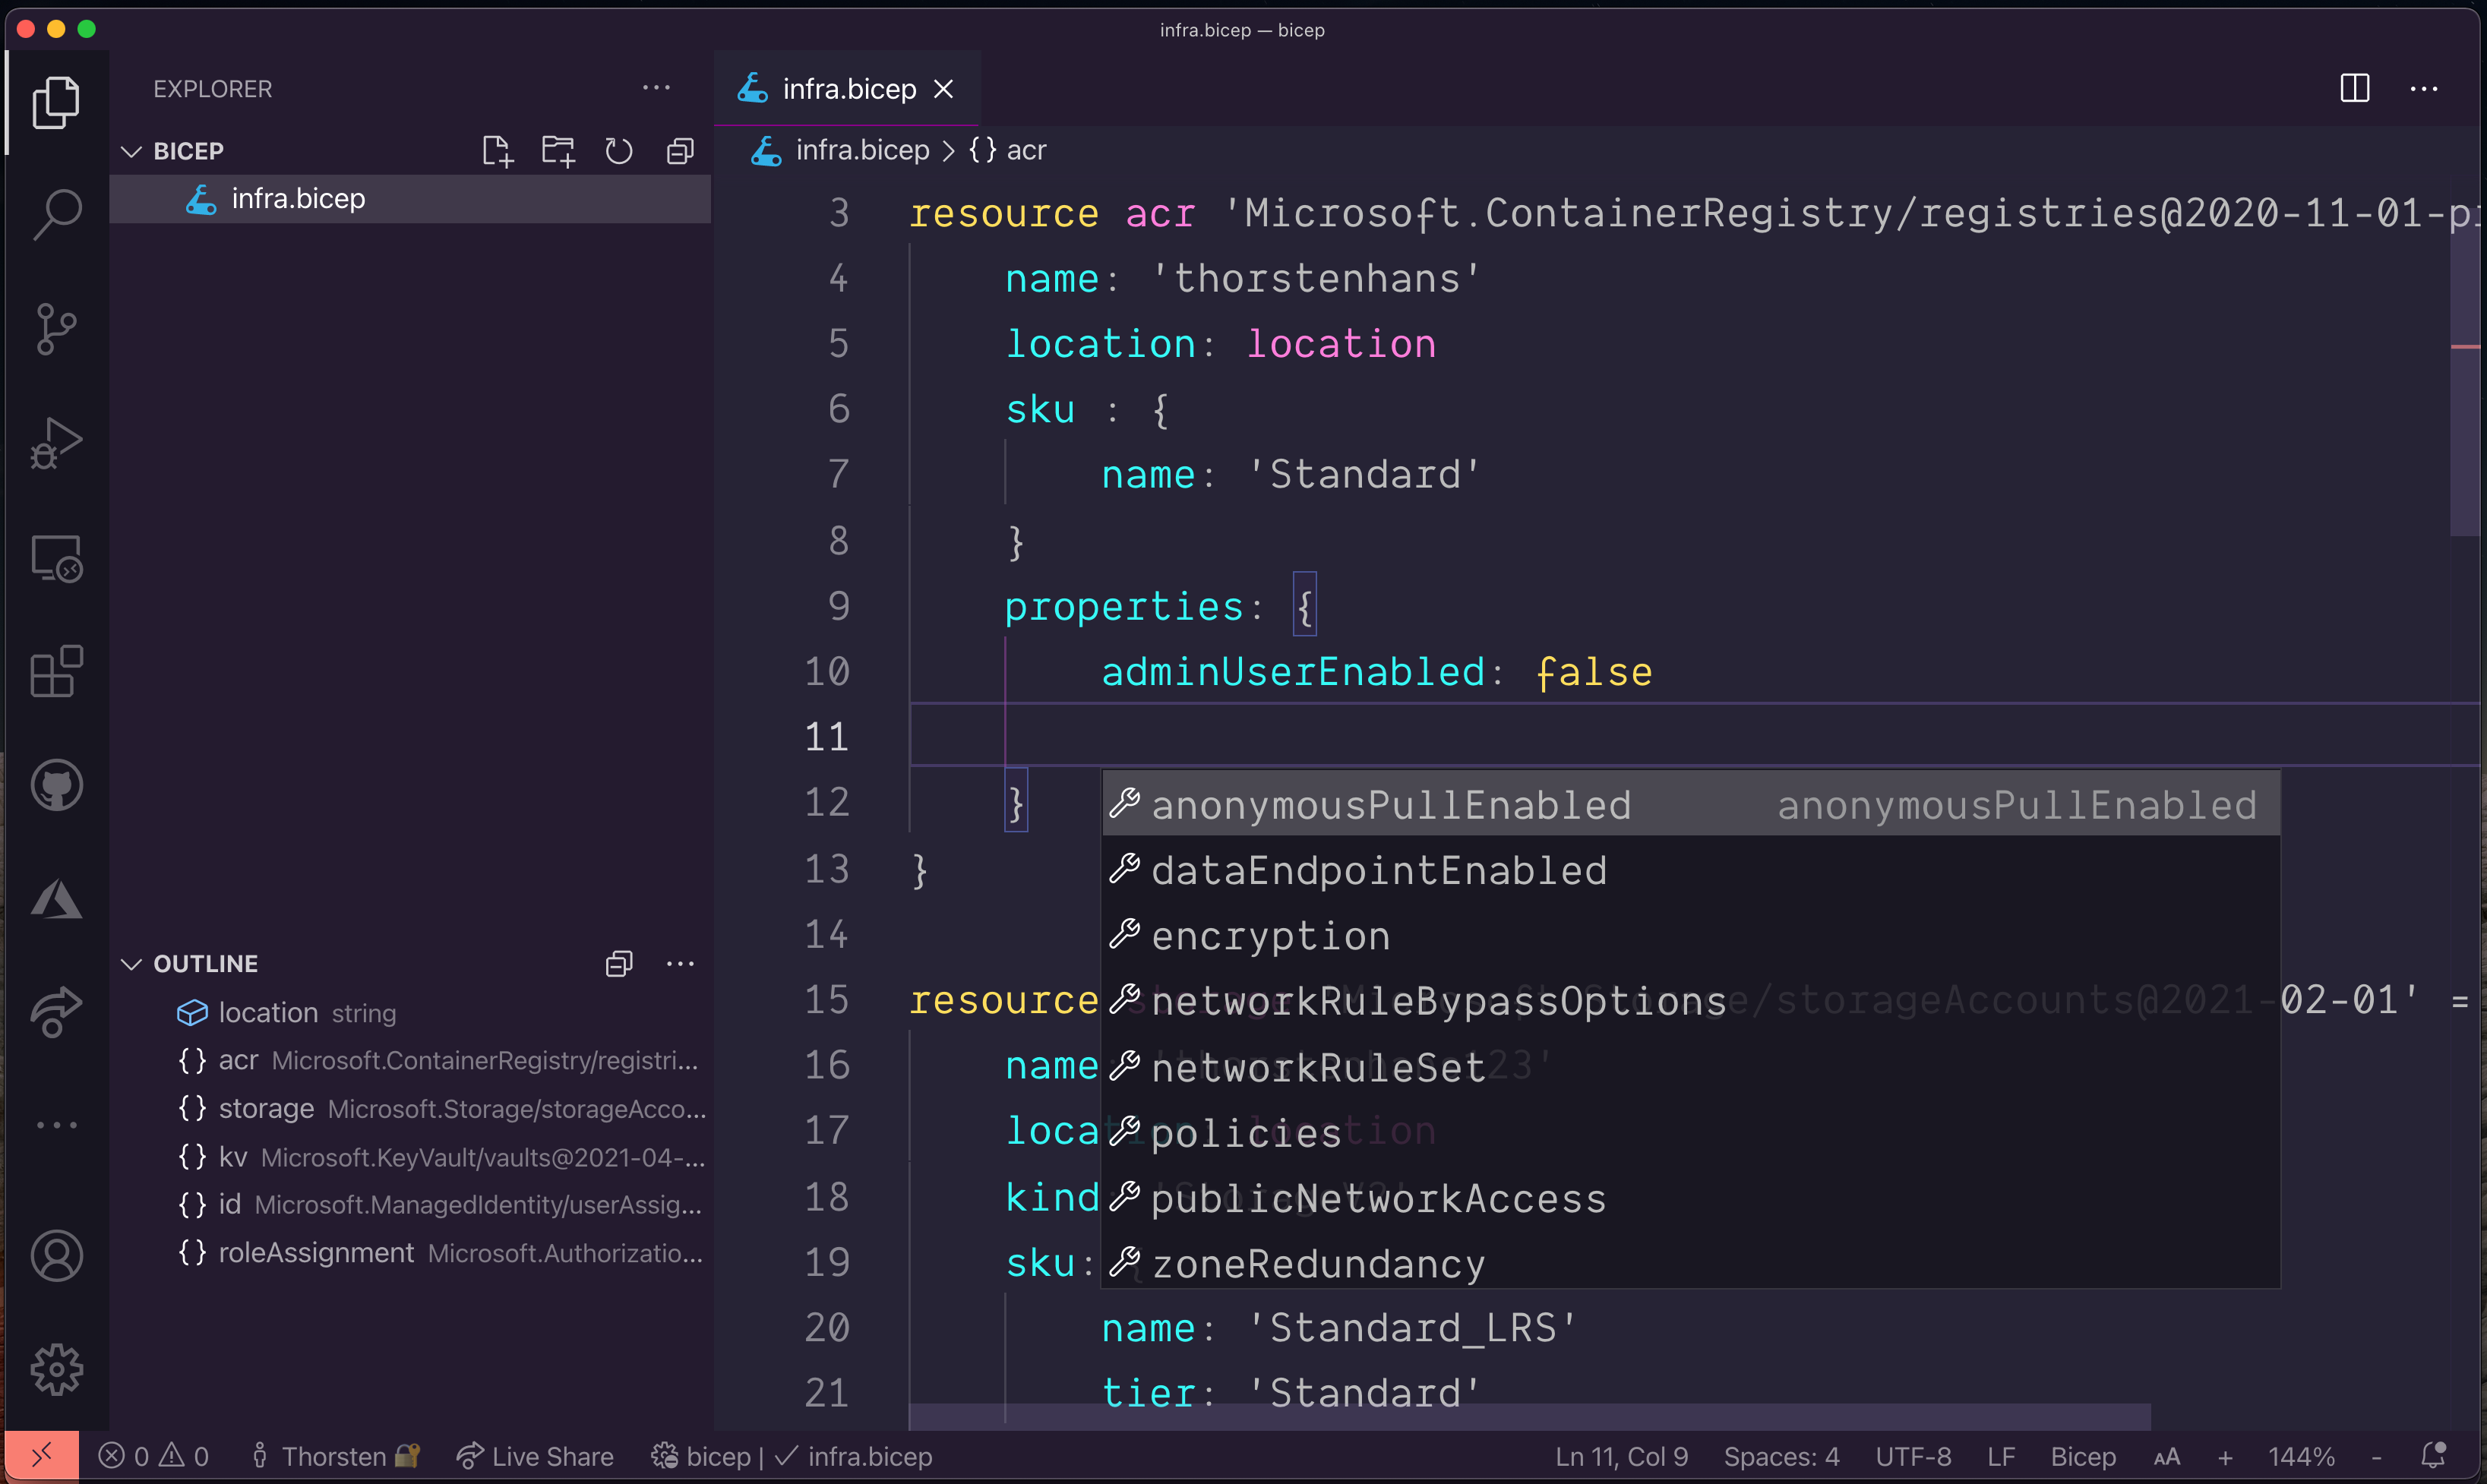The width and height of the screenshot is (2487, 1484).
Task: Open notifications bell in status bar
Action: click(2433, 1455)
